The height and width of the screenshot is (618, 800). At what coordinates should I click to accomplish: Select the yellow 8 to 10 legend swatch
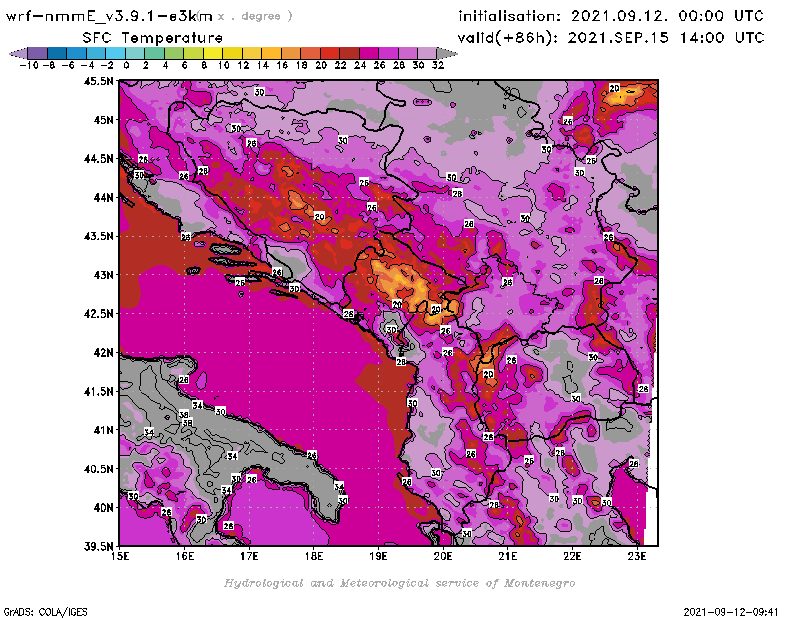tap(213, 53)
